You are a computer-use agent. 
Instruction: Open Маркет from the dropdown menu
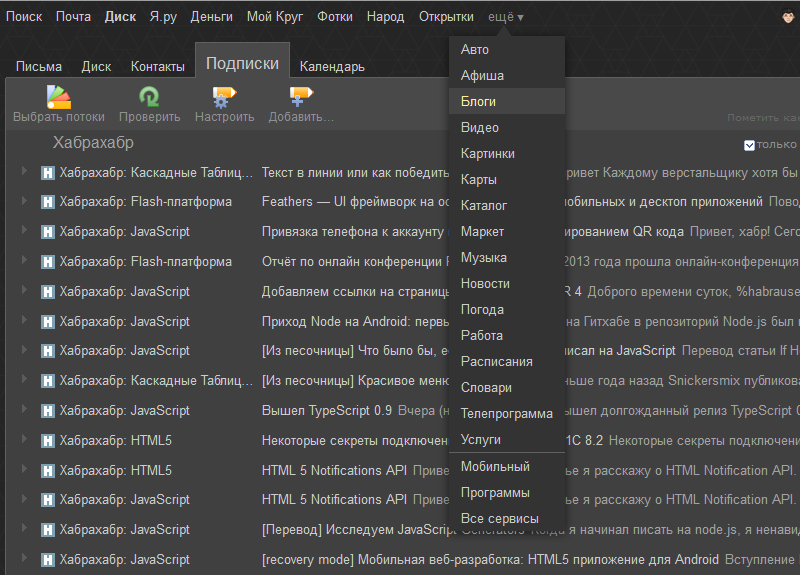pyautogui.click(x=507, y=231)
